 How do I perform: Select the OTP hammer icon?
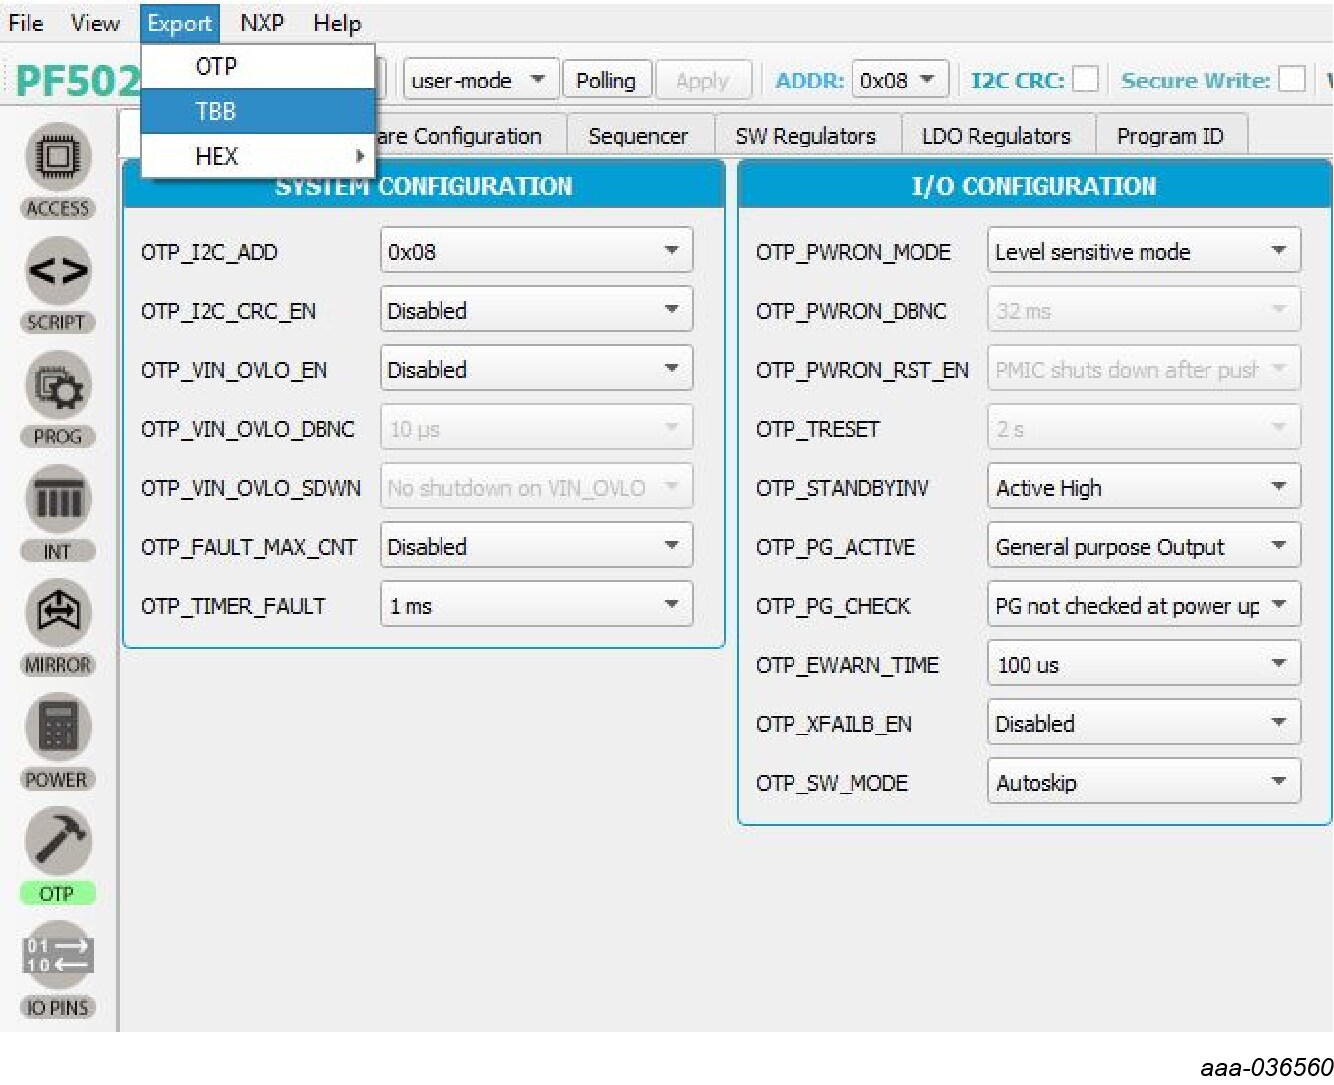tap(57, 841)
